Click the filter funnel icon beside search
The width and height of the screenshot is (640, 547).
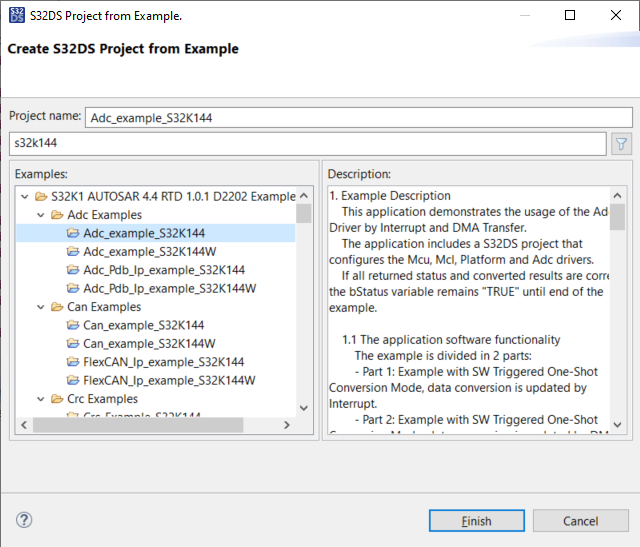pyautogui.click(x=621, y=144)
